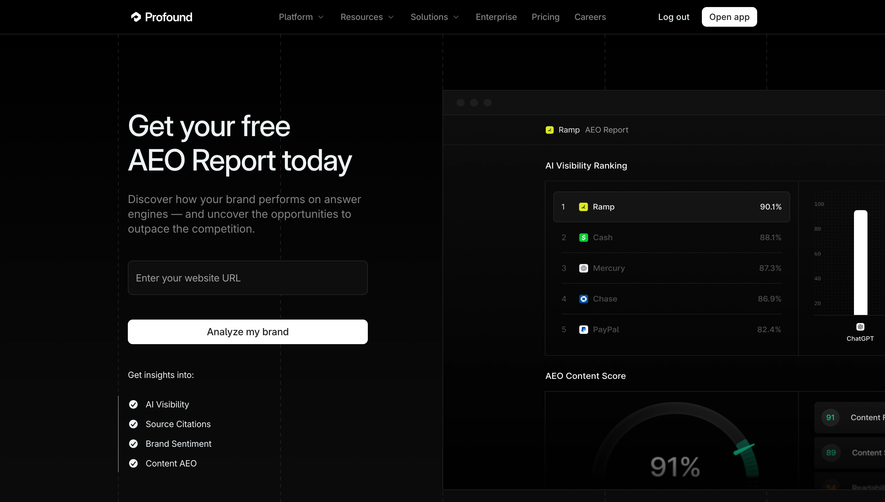The image size is (885, 502).
Task: Click the '87.3%' value for Mercury
Action: pyautogui.click(x=770, y=268)
